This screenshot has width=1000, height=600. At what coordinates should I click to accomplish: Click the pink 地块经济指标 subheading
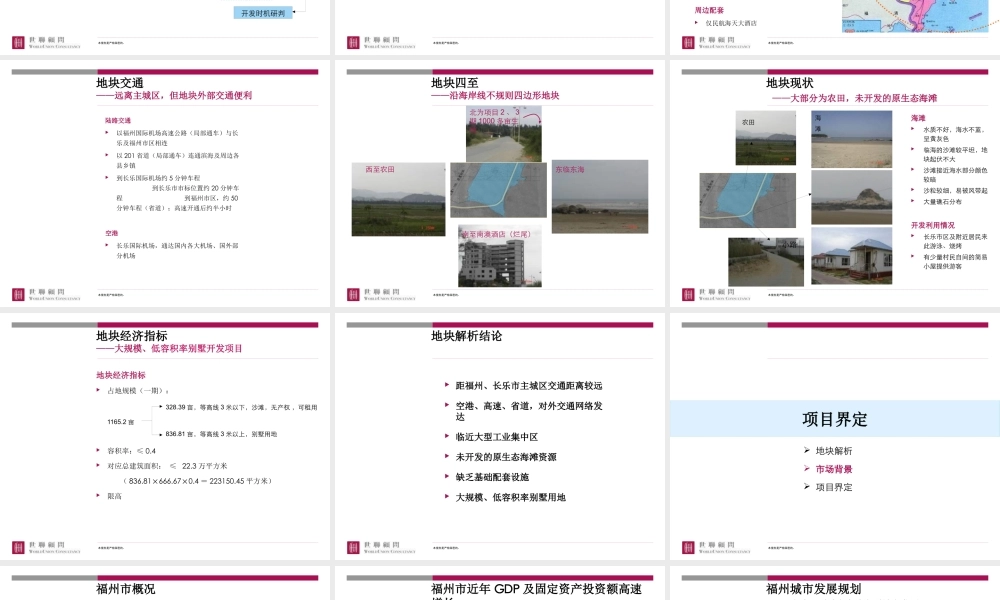(121, 376)
